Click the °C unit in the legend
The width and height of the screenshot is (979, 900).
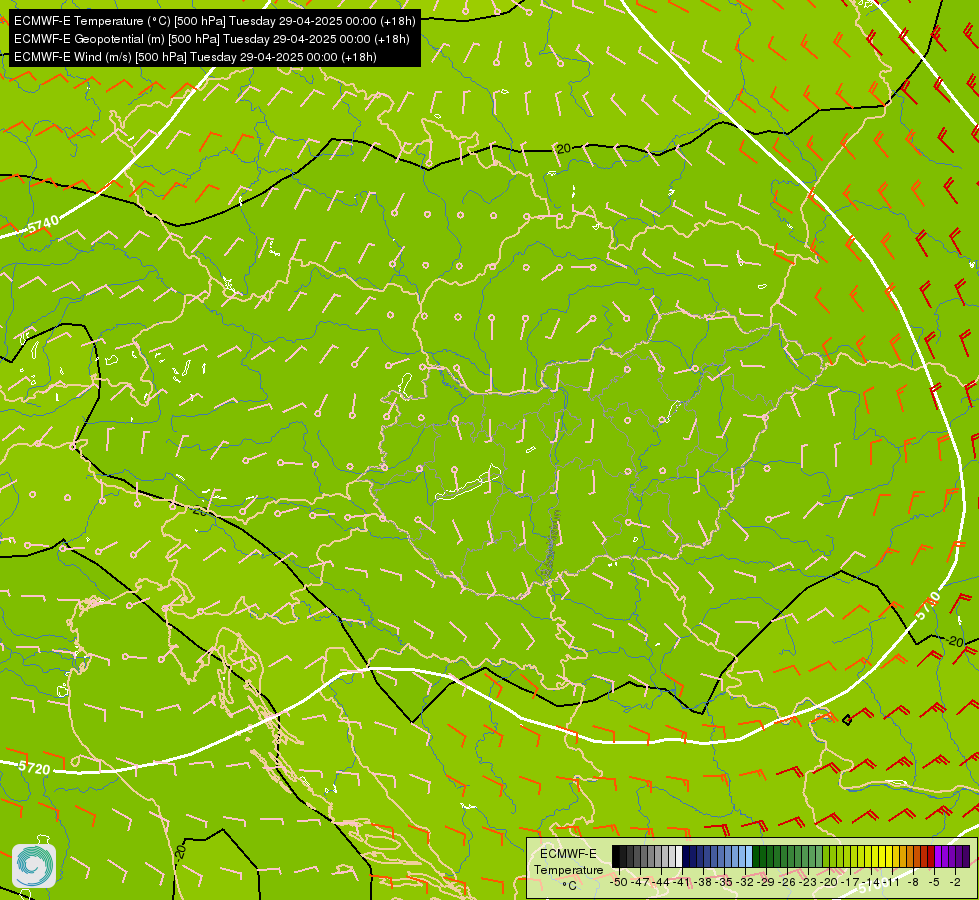[x=569, y=886]
